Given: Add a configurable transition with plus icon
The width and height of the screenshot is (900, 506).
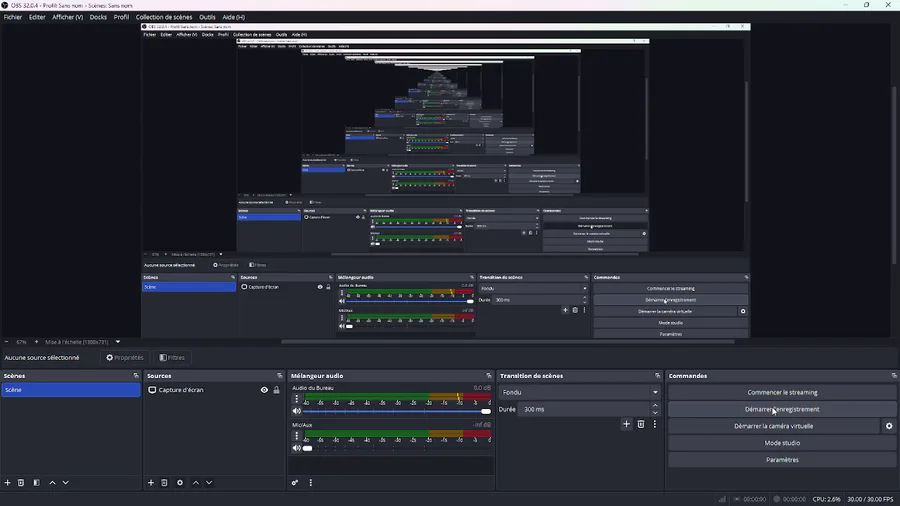Looking at the screenshot, I should (626, 424).
